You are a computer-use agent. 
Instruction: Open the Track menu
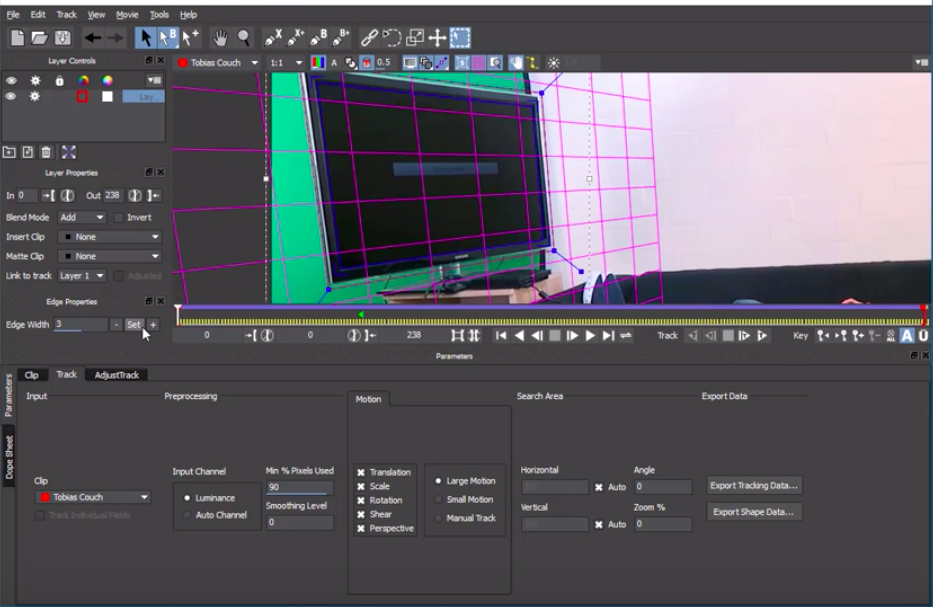(67, 14)
